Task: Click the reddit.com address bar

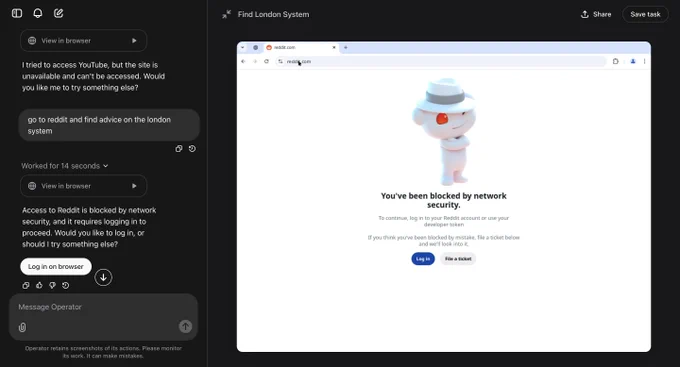Action: (440, 62)
